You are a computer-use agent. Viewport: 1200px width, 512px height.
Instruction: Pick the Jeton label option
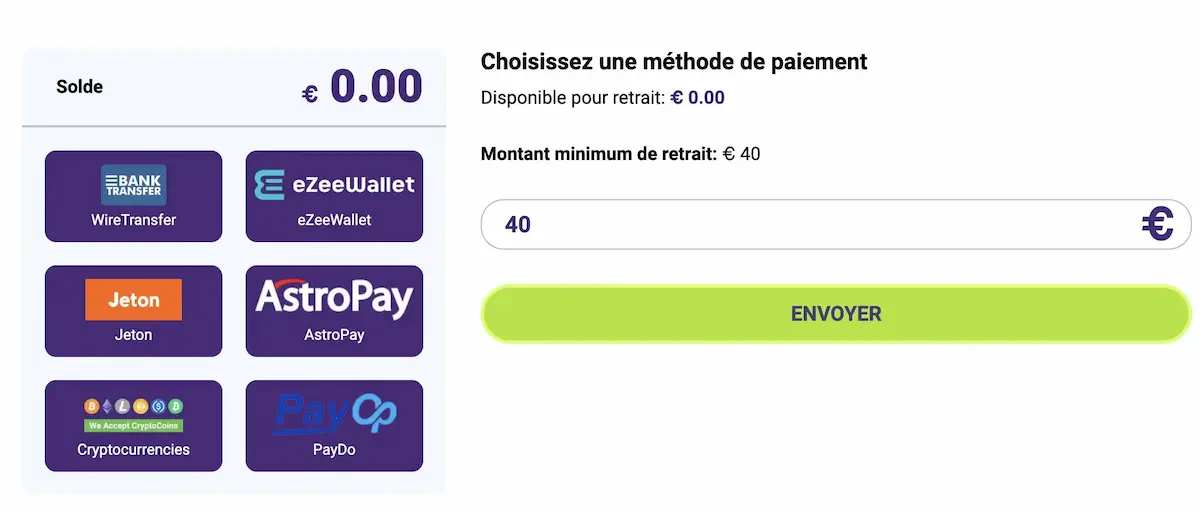pos(133,335)
